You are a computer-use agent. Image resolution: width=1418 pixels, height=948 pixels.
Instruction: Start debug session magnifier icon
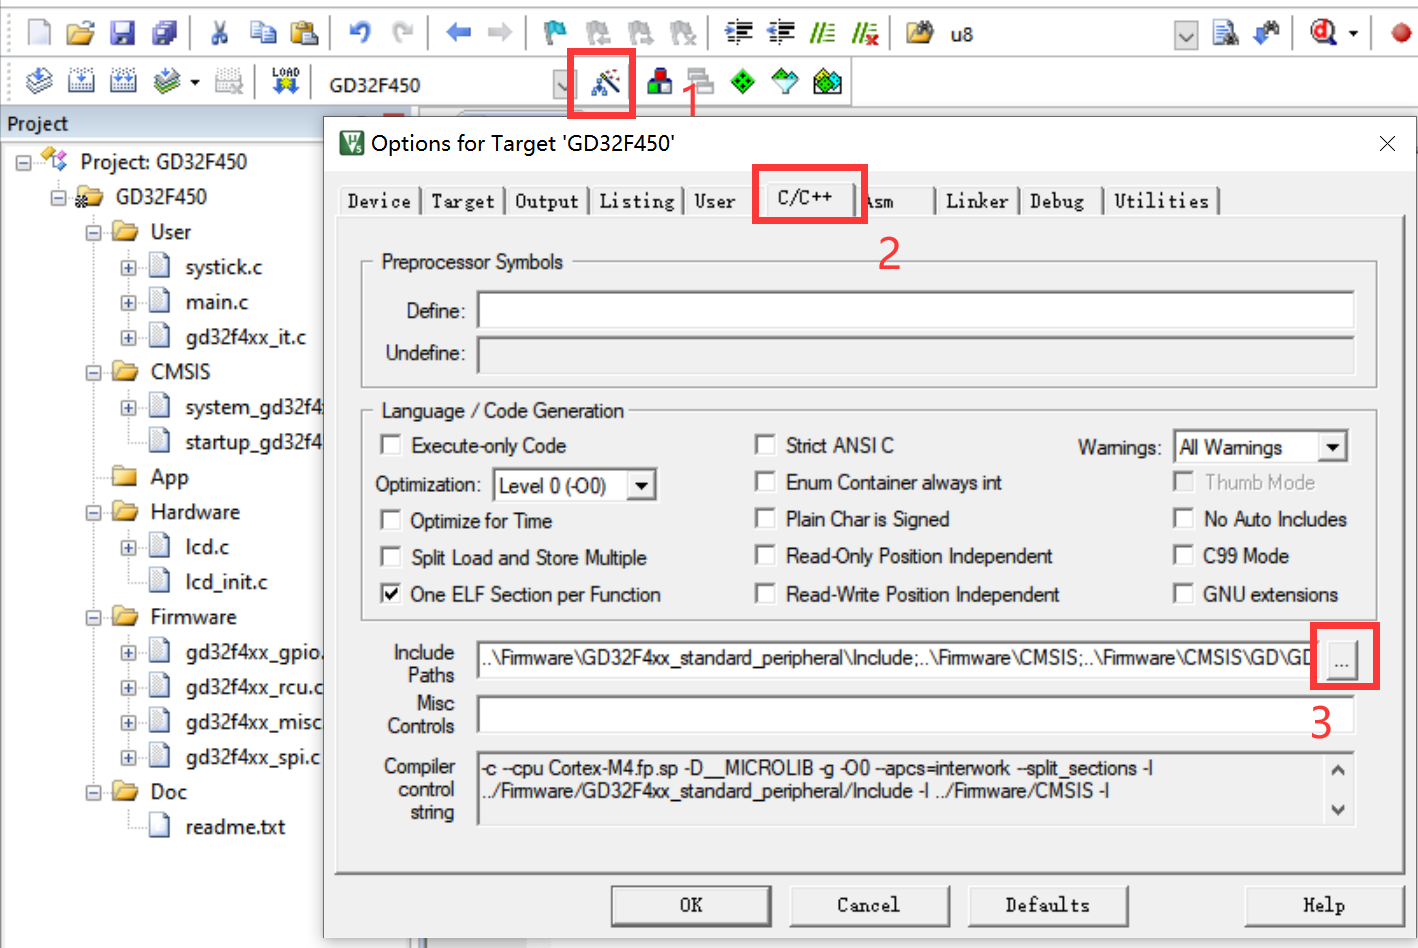click(x=1324, y=33)
